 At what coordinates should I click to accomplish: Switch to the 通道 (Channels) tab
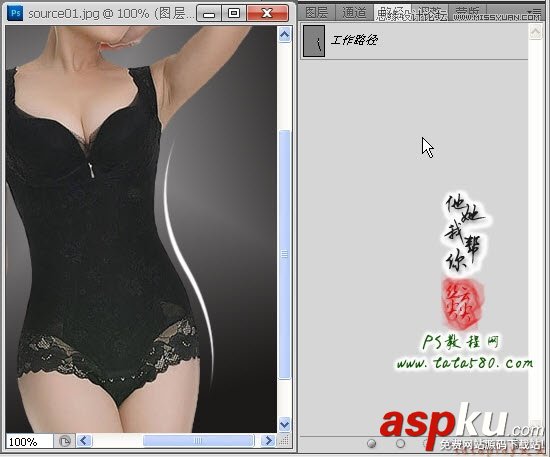[x=354, y=13]
